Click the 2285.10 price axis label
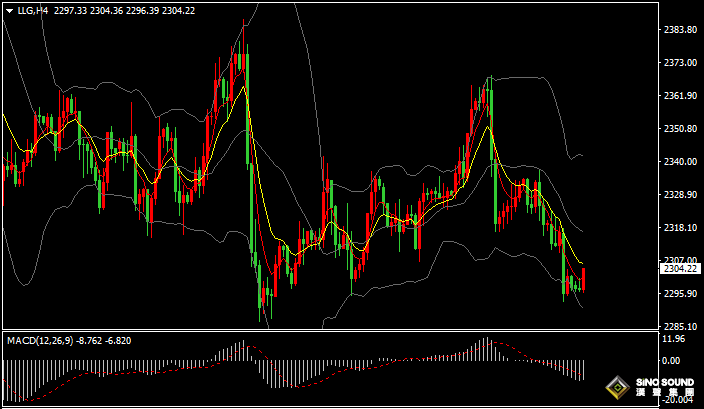This screenshot has height=409, width=704. tap(680, 327)
